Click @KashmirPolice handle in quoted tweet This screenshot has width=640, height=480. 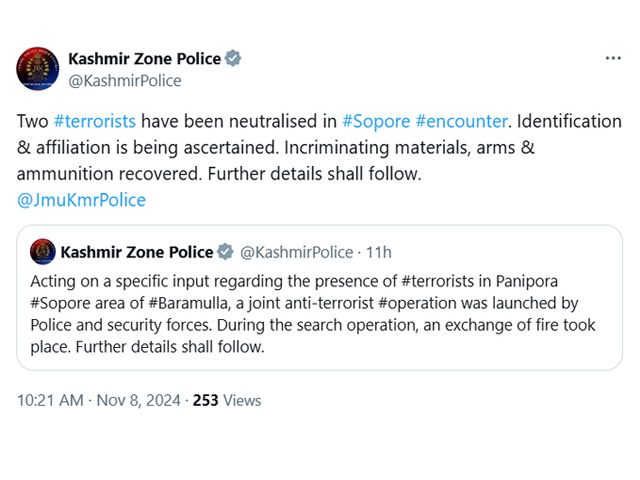[x=297, y=252]
